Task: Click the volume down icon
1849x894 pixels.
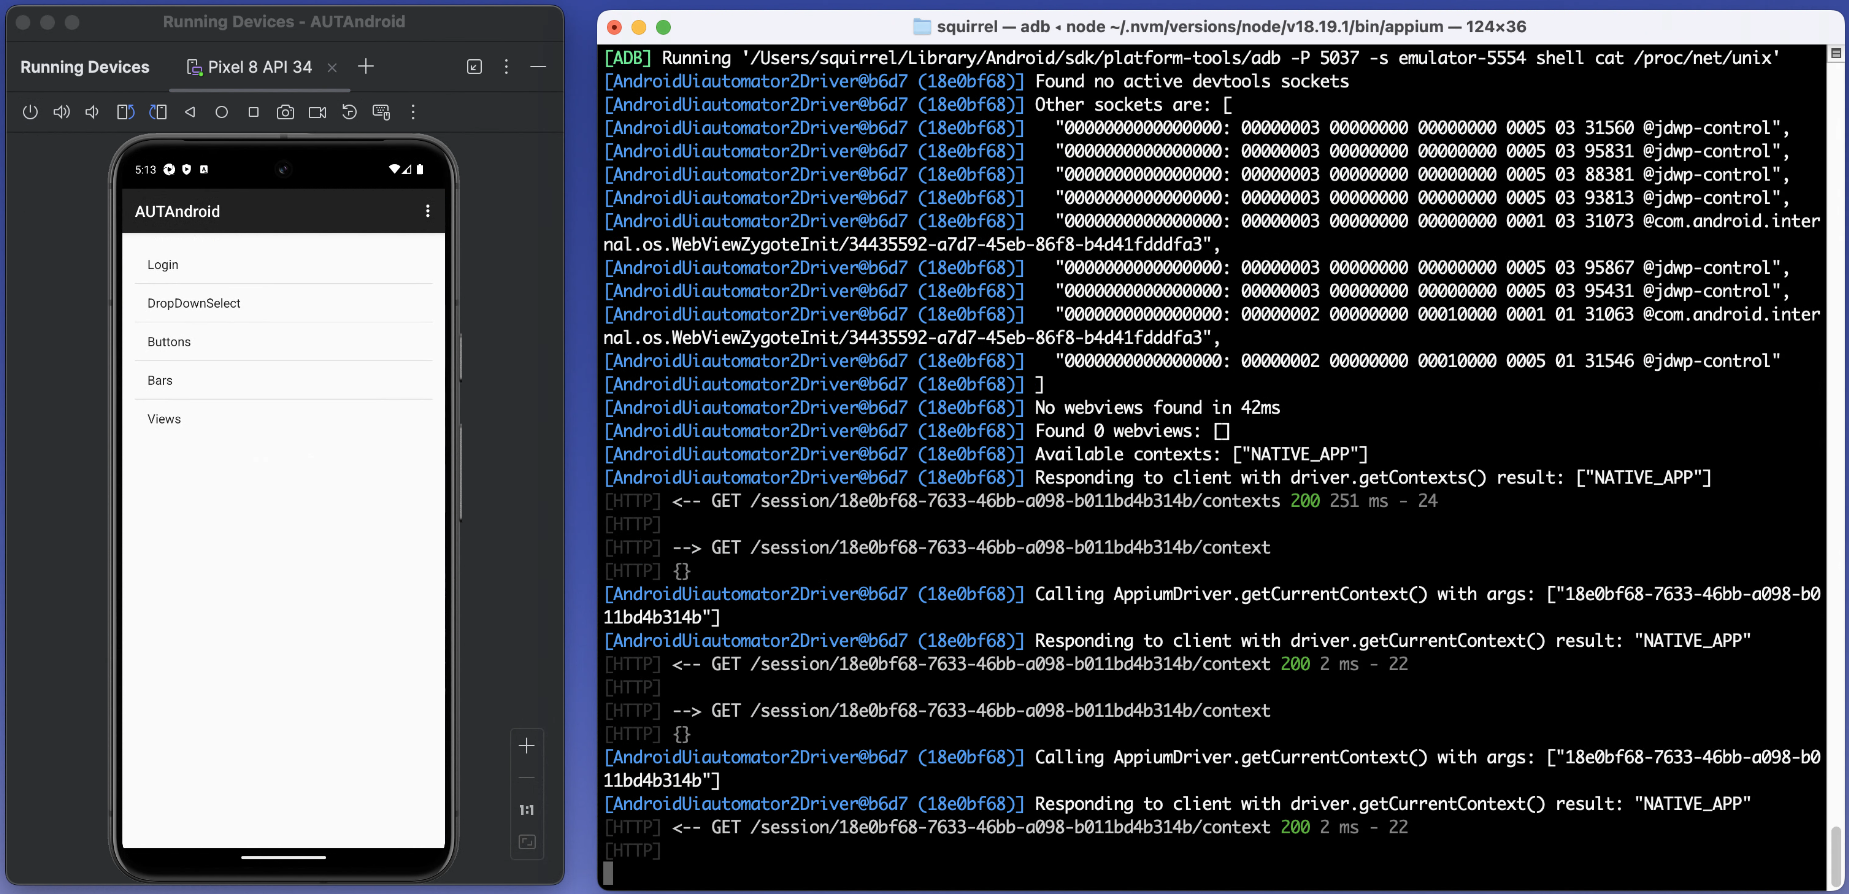Action: tap(92, 112)
